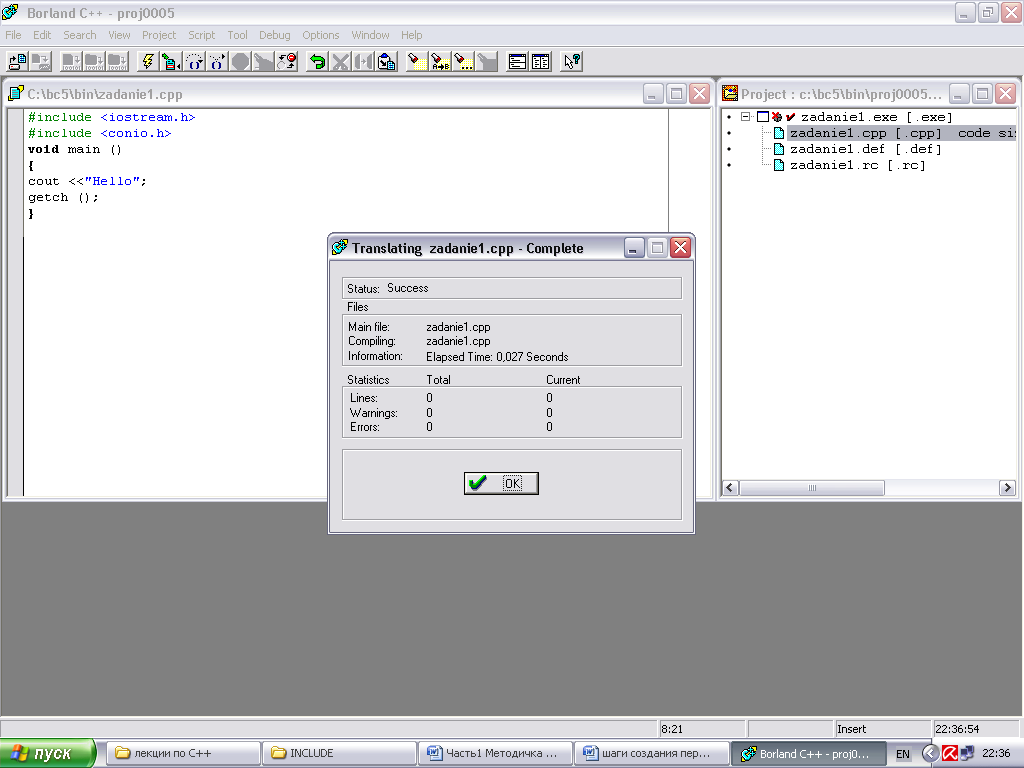The width and height of the screenshot is (1024, 768).
Task: Open the Windows пуск Start button
Action: pos(48,753)
